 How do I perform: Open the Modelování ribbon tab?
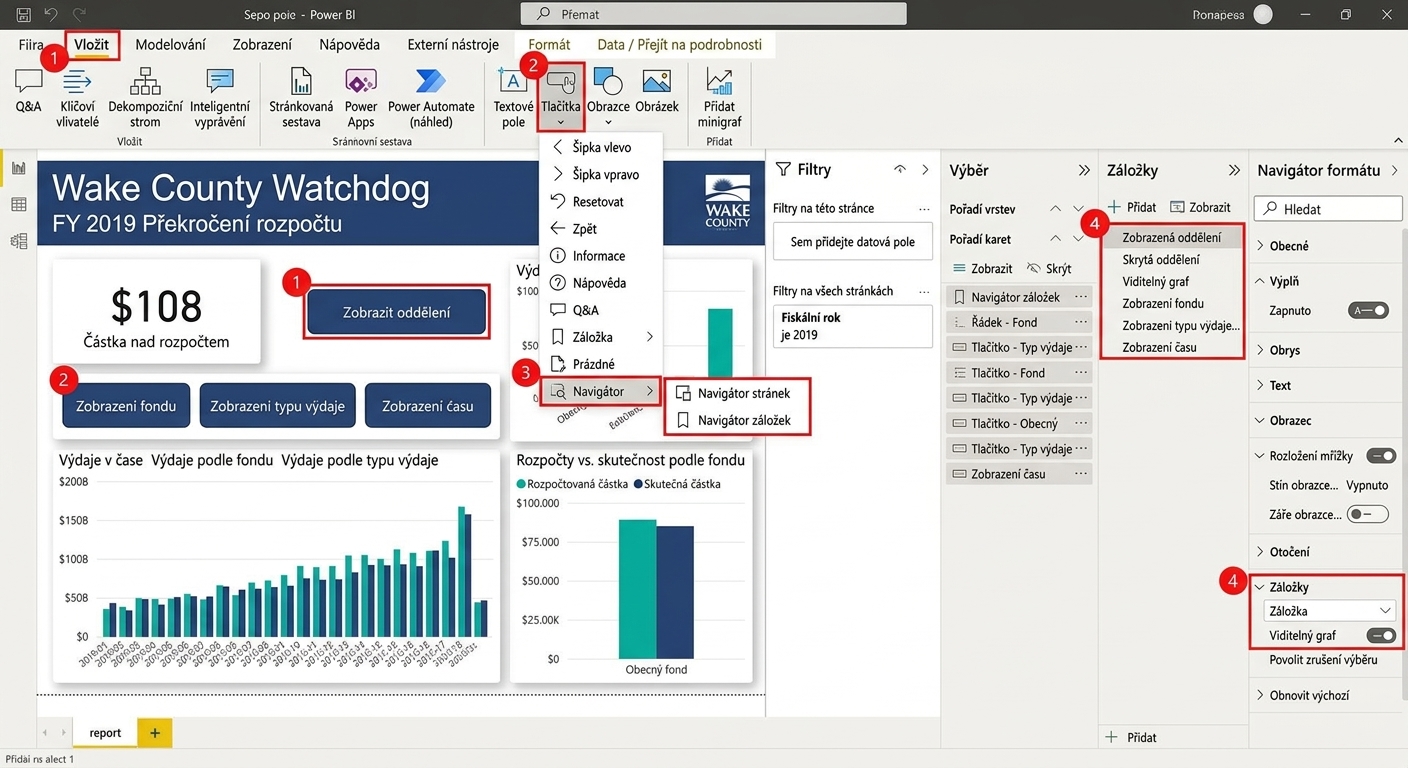[170, 44]
